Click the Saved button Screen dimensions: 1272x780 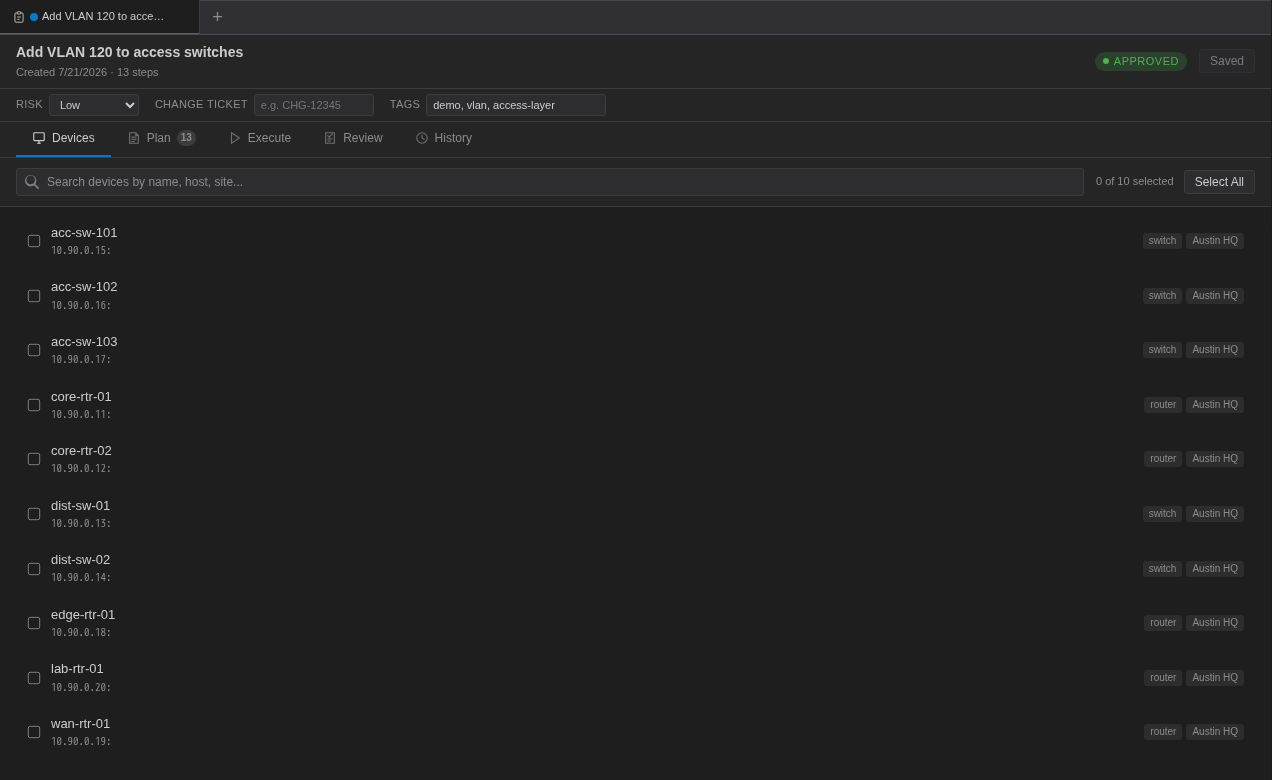pyautogui.click(x=1227, y=61)
